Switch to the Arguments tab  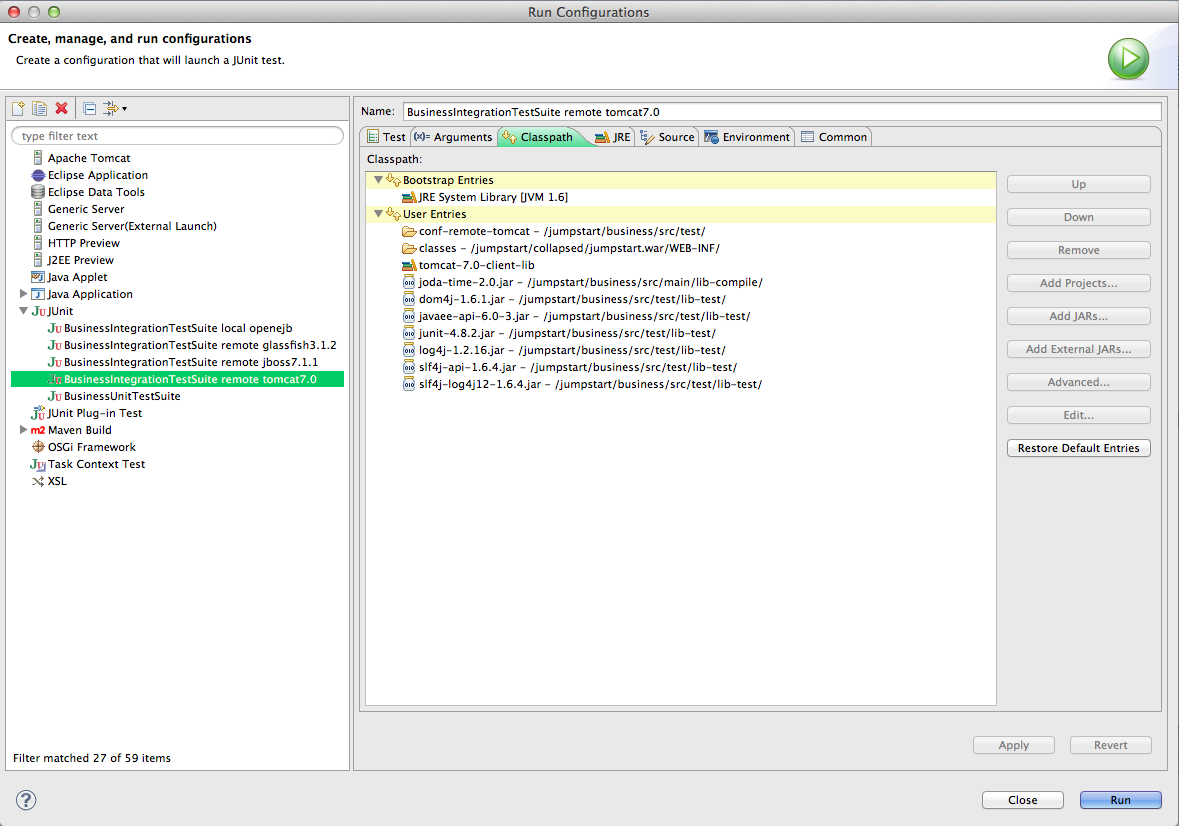[x=453, y=137]
